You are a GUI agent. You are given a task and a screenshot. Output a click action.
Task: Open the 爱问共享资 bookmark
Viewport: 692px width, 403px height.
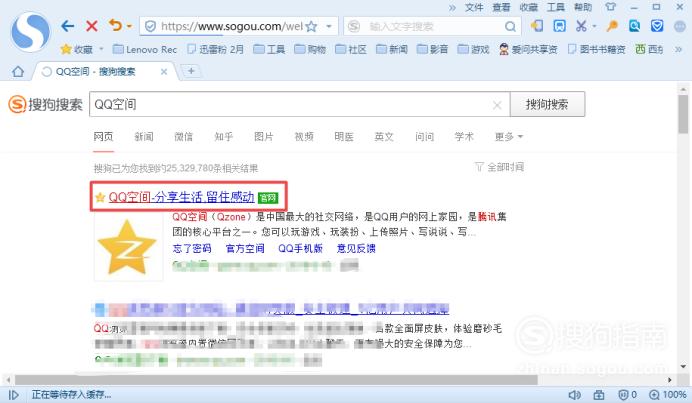click(x=528, y=49)
